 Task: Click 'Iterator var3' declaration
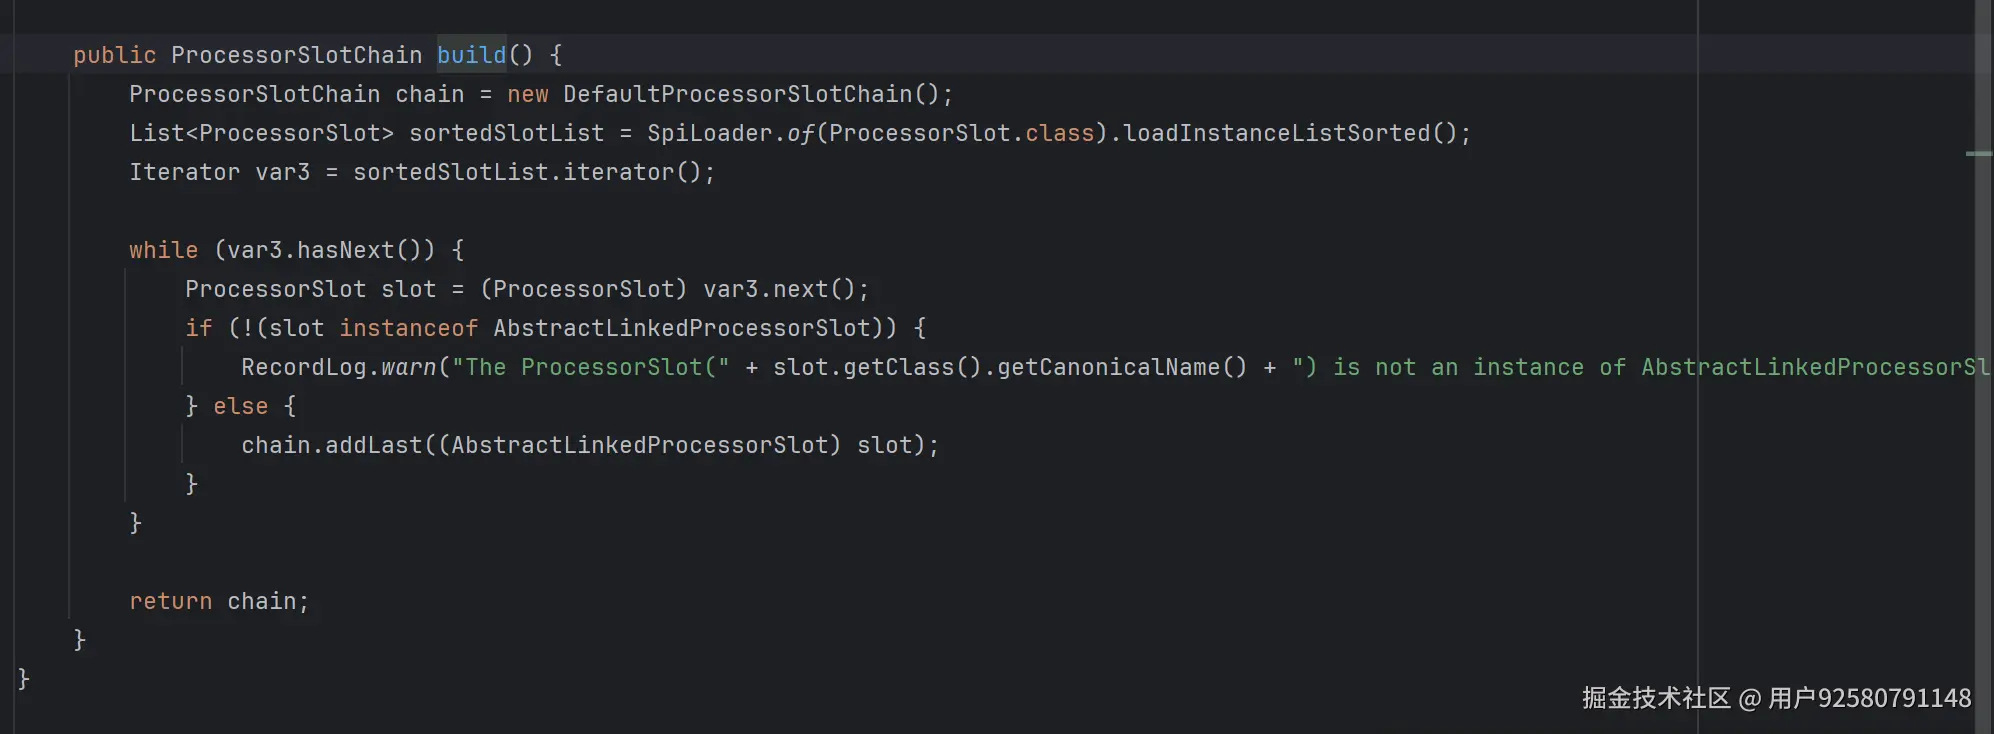(x=219, y=172)
